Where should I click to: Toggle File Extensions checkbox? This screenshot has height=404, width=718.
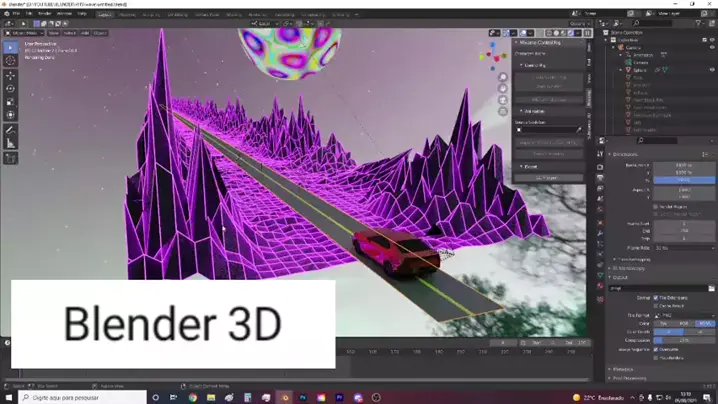click(x=656, y=298)
